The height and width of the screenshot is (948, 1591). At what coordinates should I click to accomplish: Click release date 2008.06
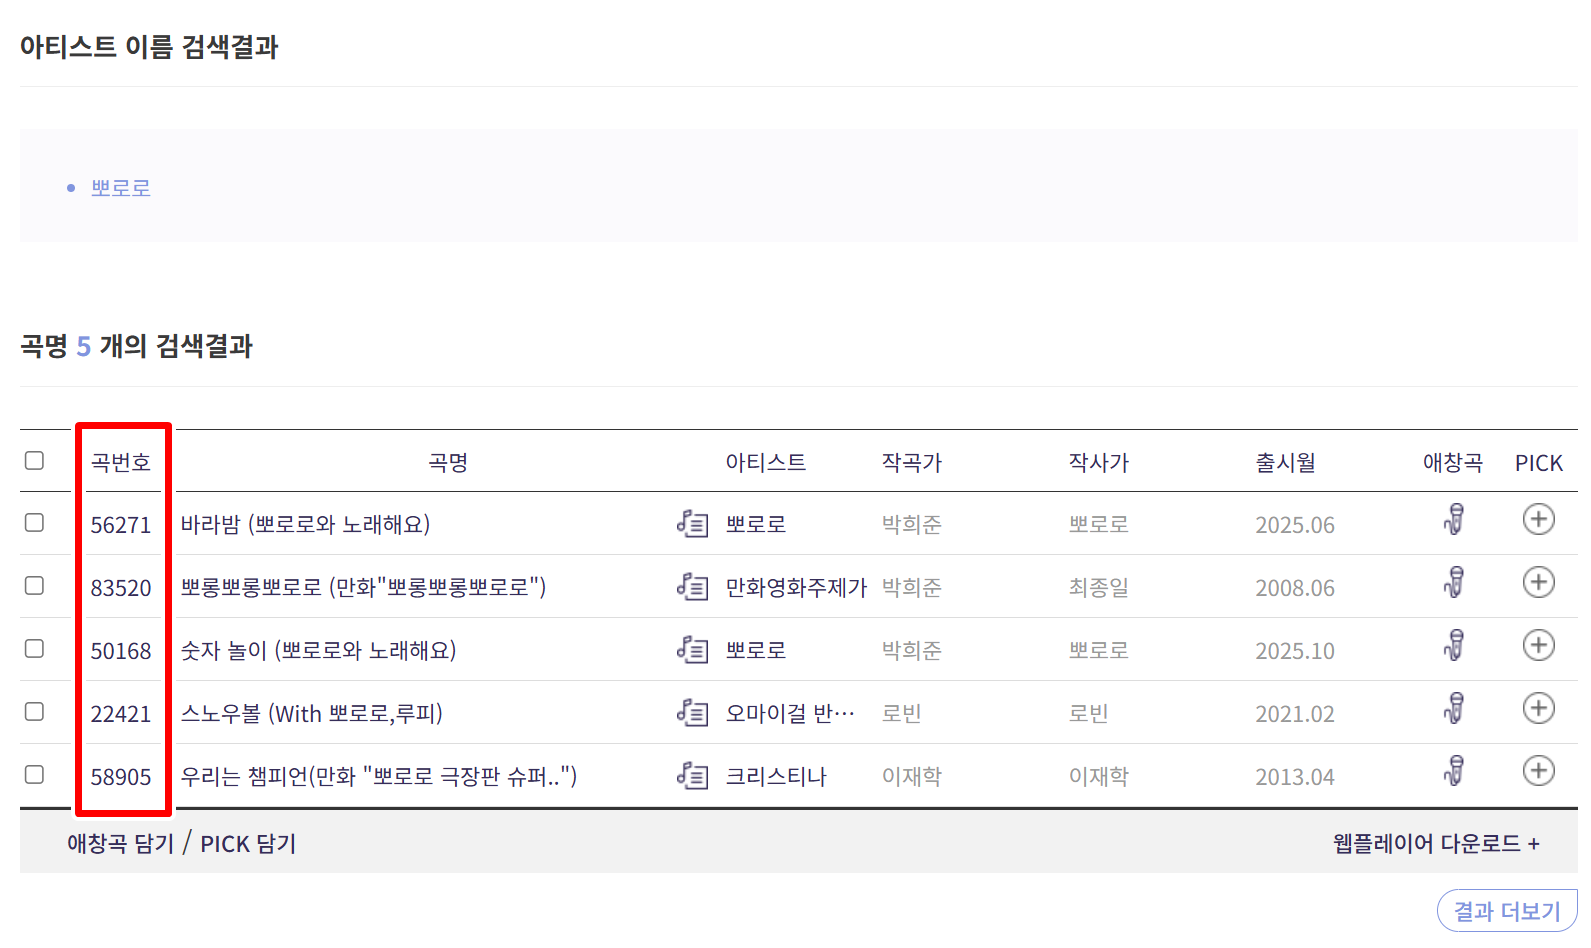click(1295, 588)
